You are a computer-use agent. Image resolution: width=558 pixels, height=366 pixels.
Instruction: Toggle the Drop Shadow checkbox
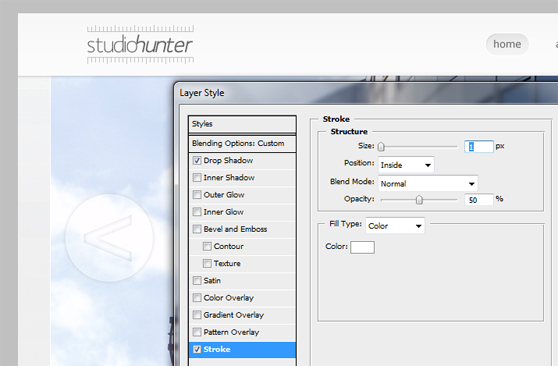197,161
